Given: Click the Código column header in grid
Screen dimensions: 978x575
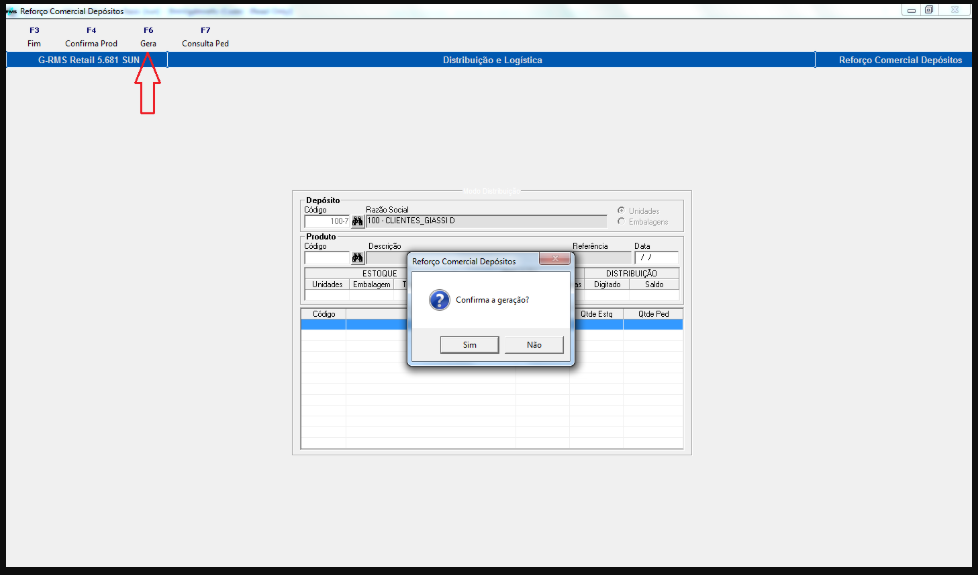Looking at the screenshot, I should [324, 314].
